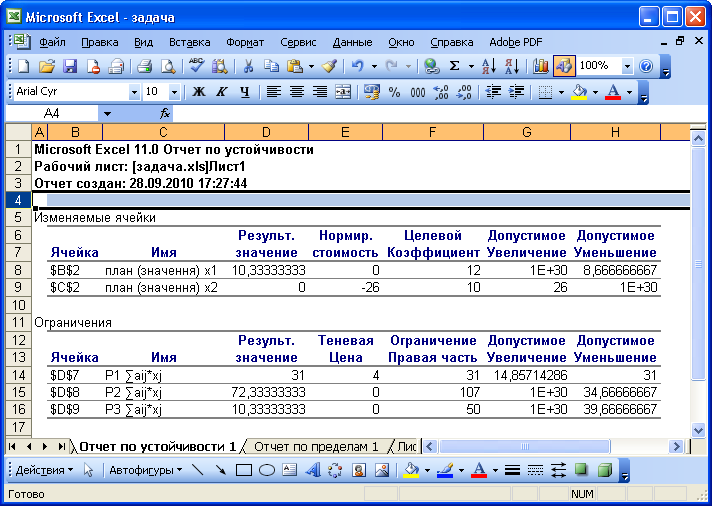Image resolution: width=712 pixels, height=506 pixels.
Task: Select row 8 header
Action: pos(18,270)
